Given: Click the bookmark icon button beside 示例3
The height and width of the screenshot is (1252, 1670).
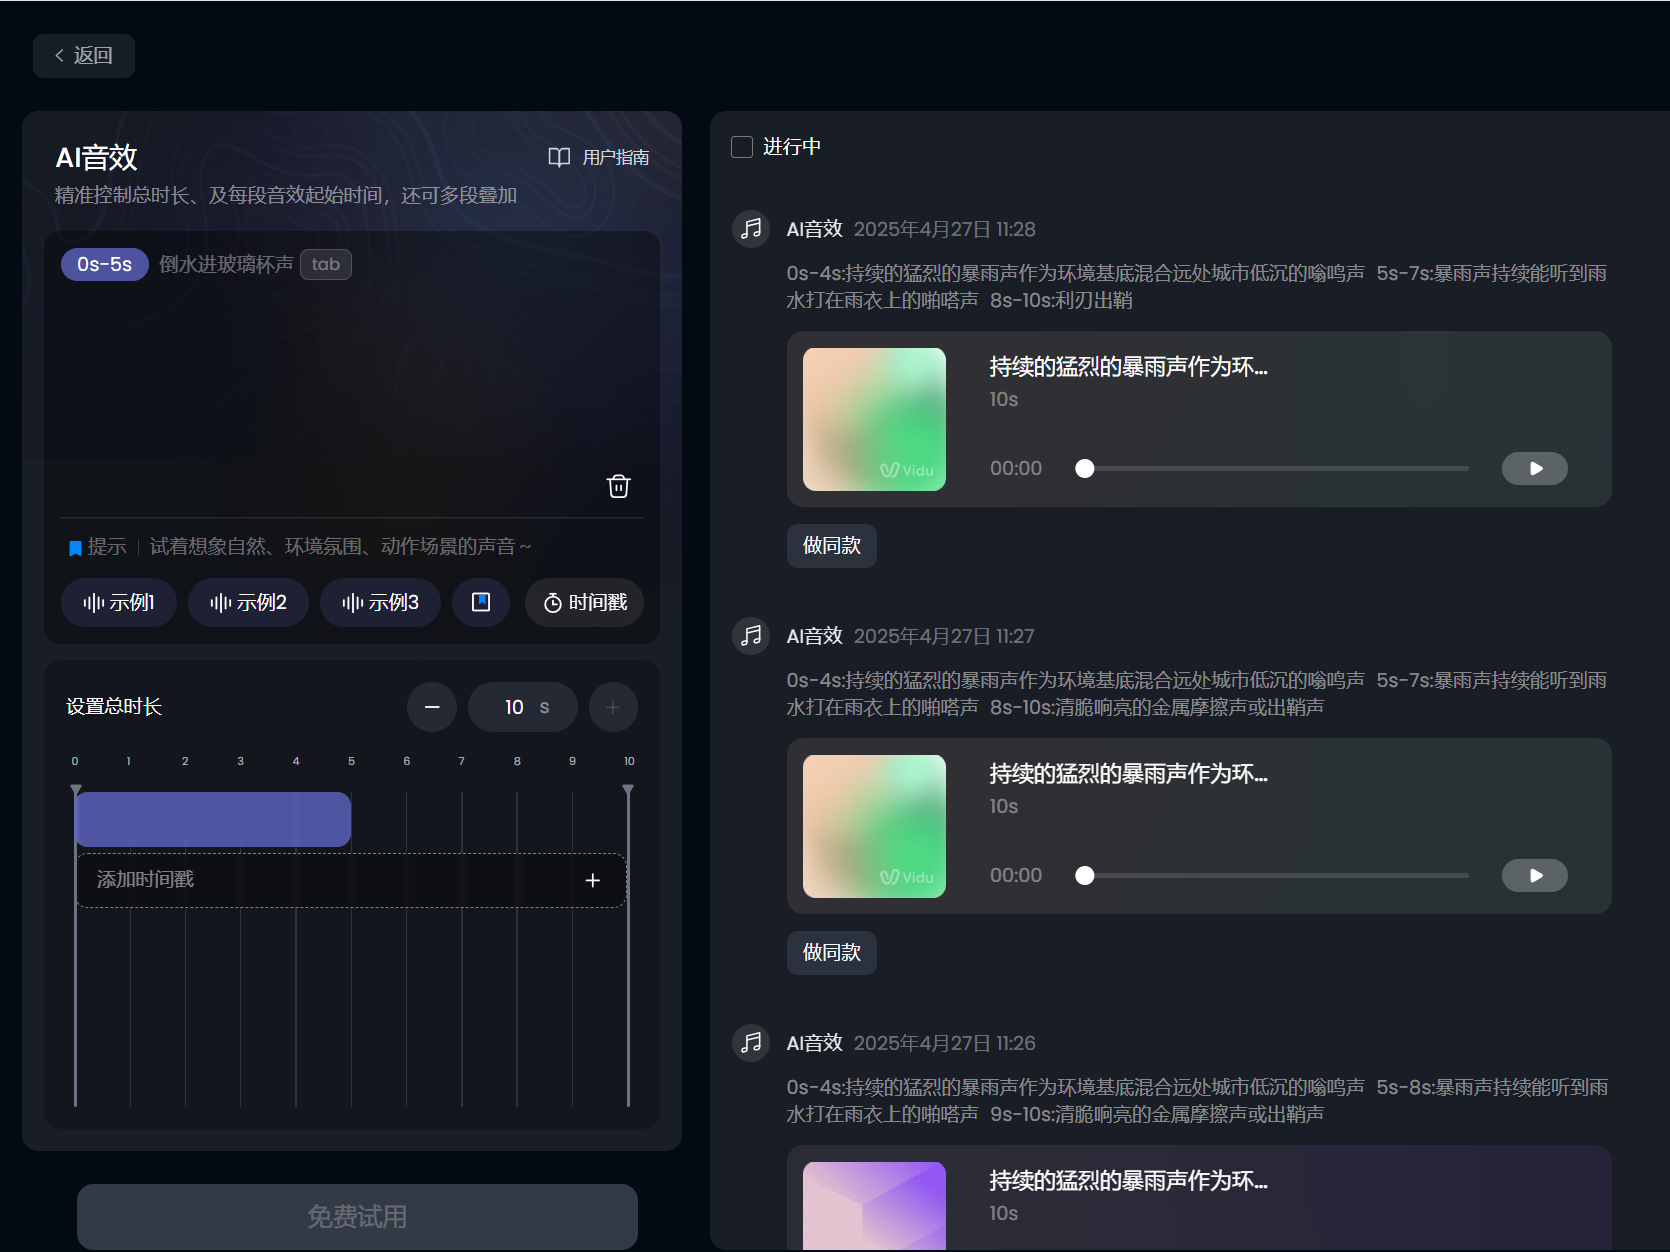Looking at the screenshot, I should point(481,602).
